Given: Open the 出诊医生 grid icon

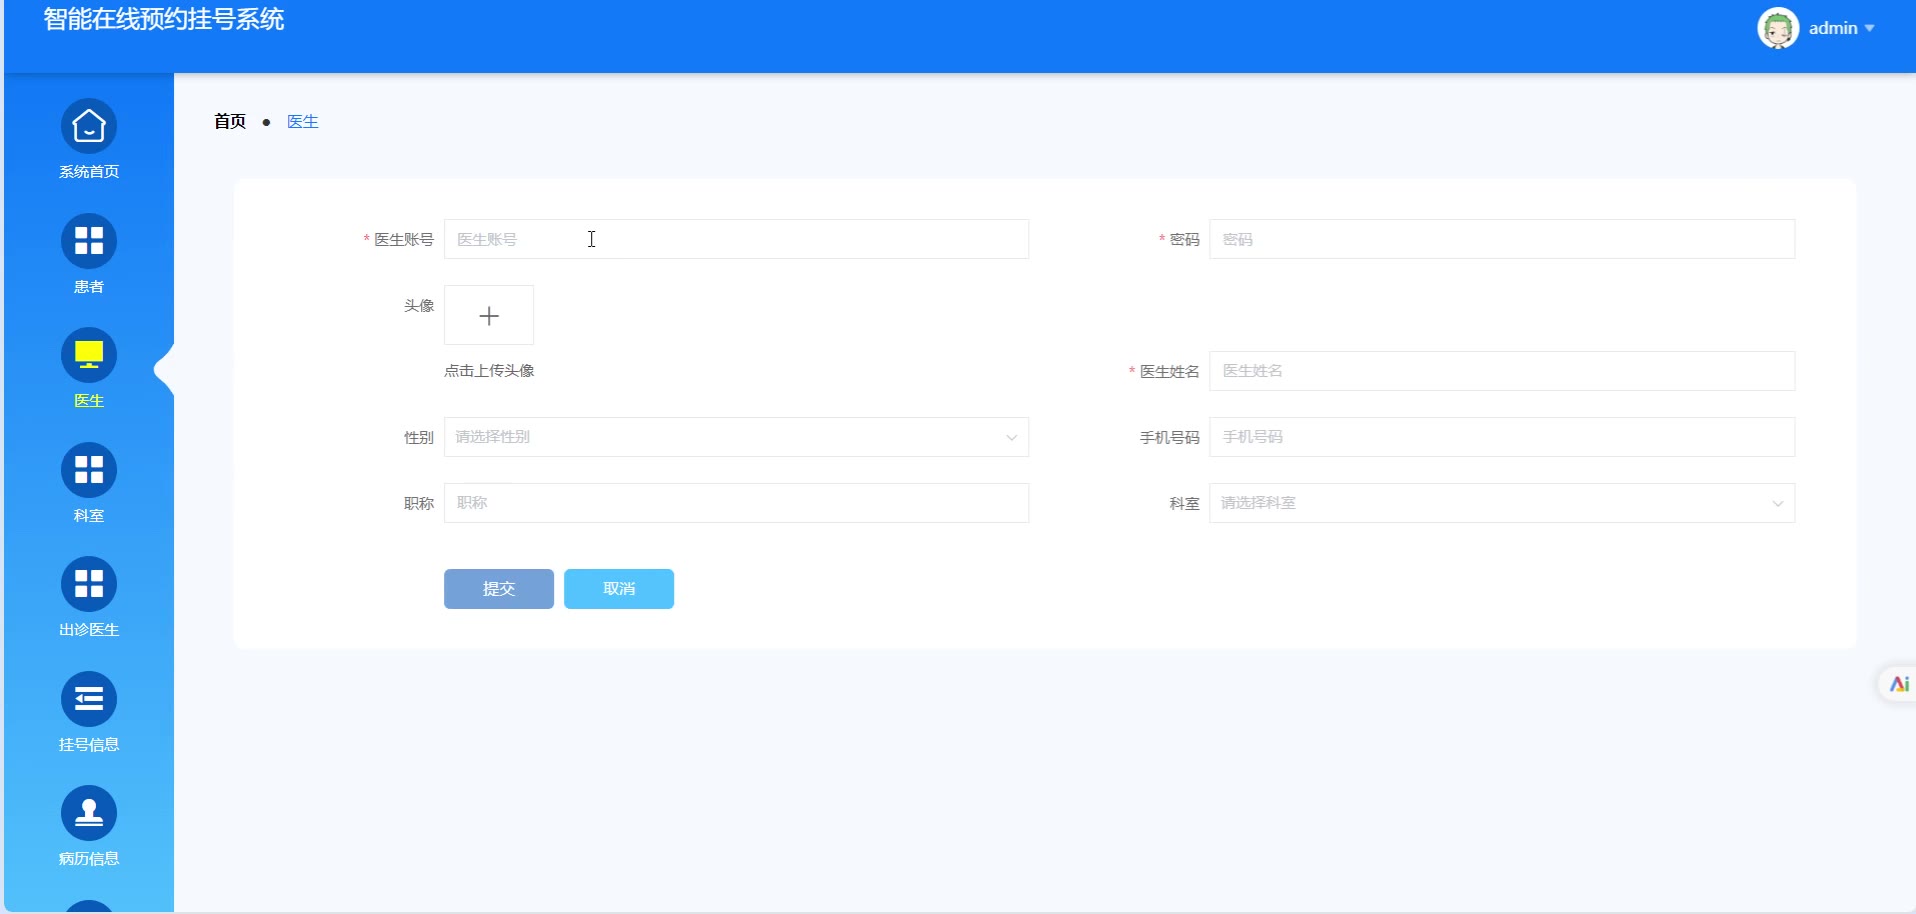Looking at the screenshot, I should tap(89, 584).
